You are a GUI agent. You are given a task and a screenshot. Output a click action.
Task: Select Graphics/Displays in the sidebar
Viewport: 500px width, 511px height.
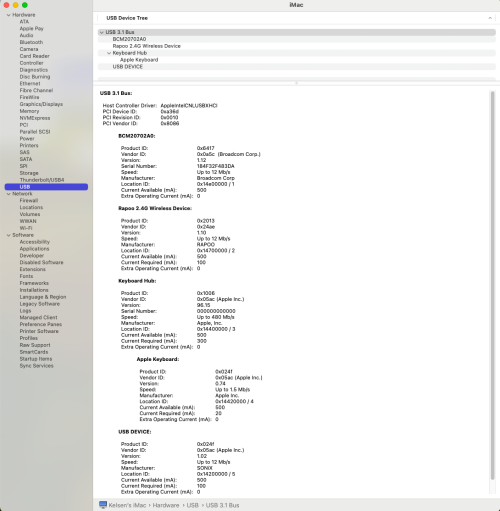pyautogui.click(x=41, y=104)
